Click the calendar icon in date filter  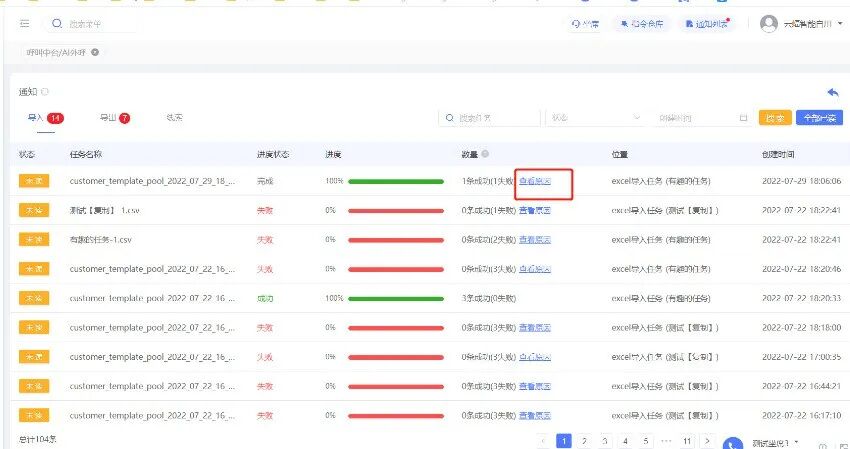pos(743,118)
